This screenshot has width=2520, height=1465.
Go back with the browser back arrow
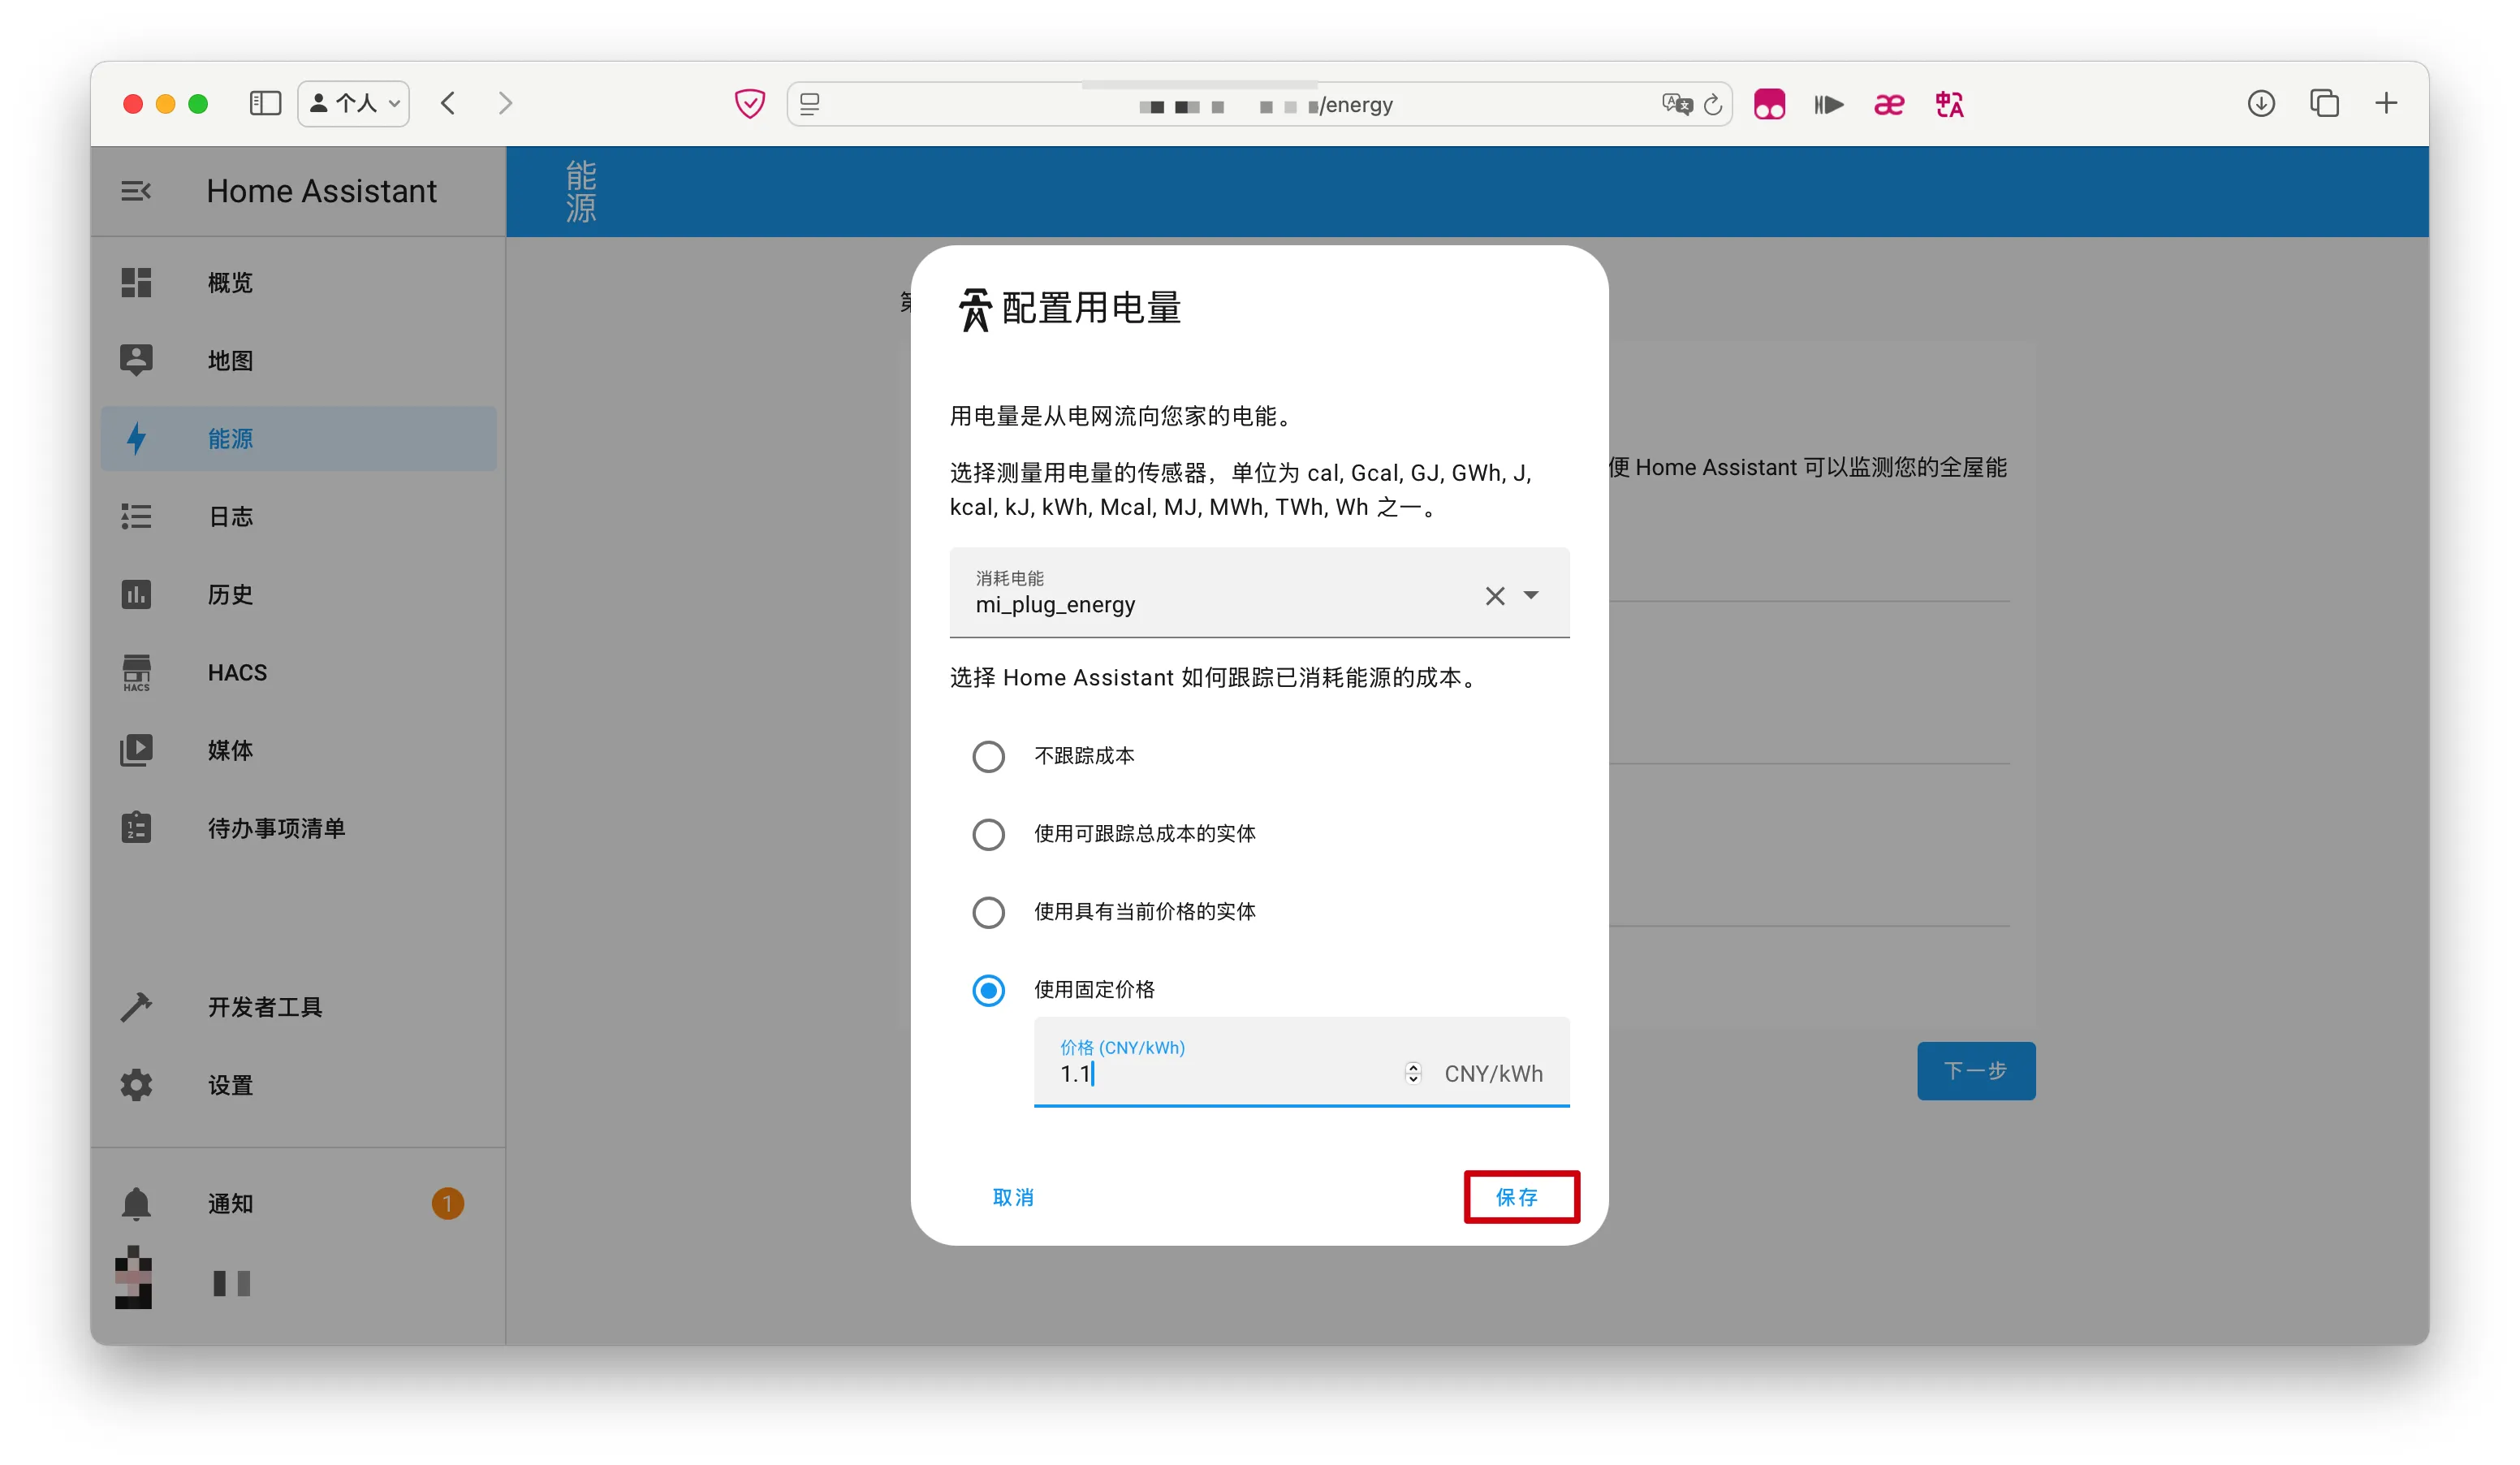coord(448,103)
